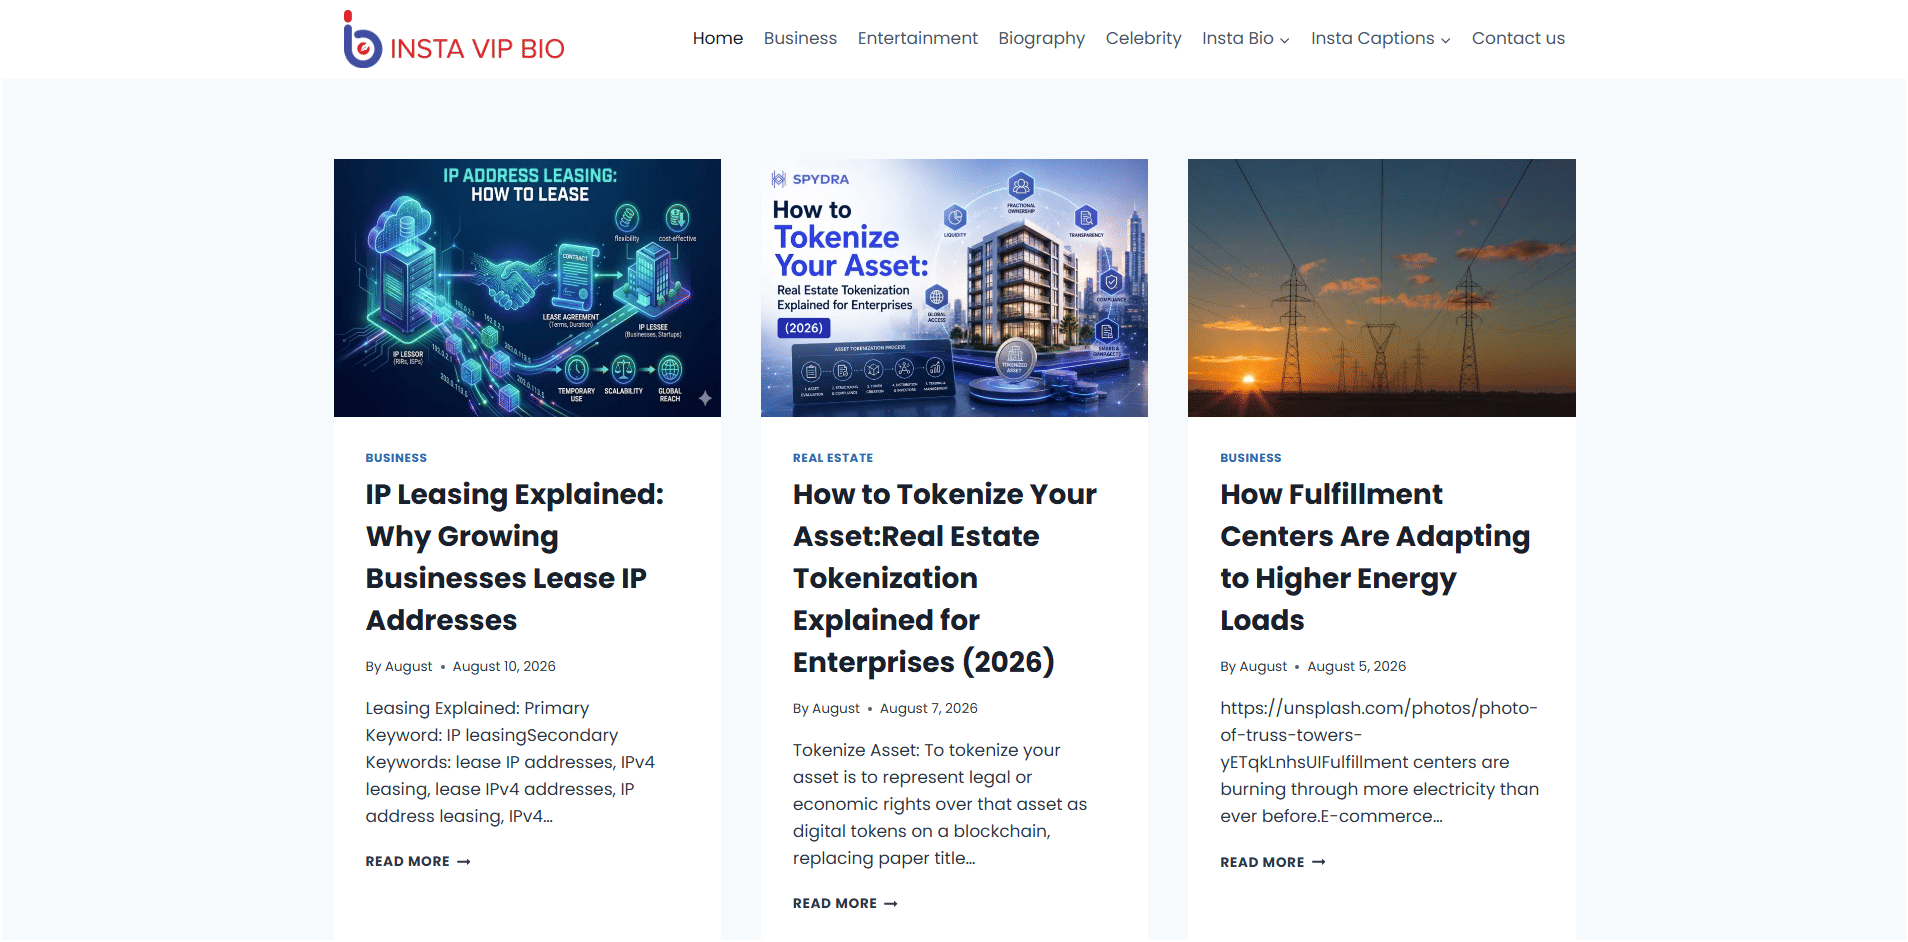Select Biography in the navigation bar
Image resolution: width=1908 pixels, height=942 pixels.
tap(1041, 38)
